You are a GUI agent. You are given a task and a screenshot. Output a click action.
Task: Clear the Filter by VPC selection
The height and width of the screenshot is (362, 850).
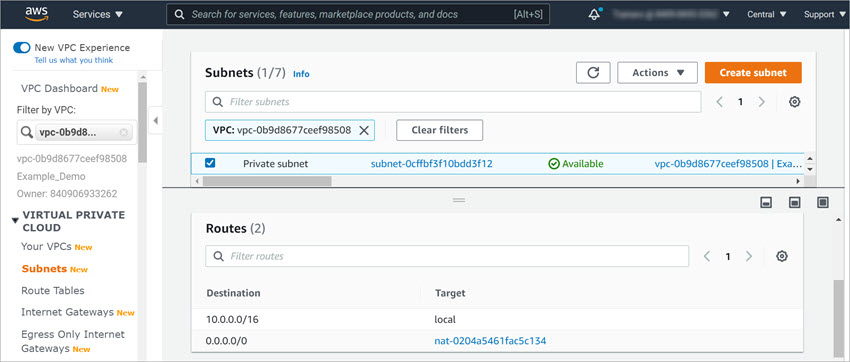coord(124,133)
